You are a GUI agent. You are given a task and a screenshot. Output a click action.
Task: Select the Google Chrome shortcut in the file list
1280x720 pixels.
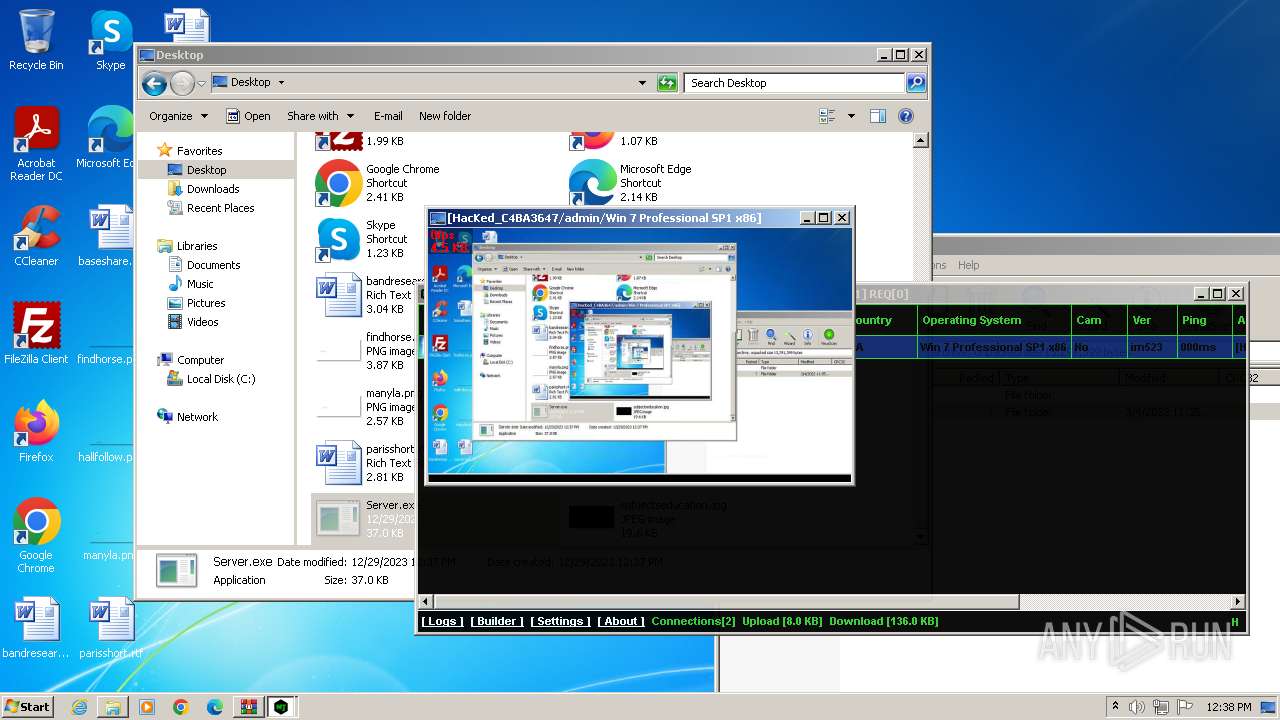(378, 183)
